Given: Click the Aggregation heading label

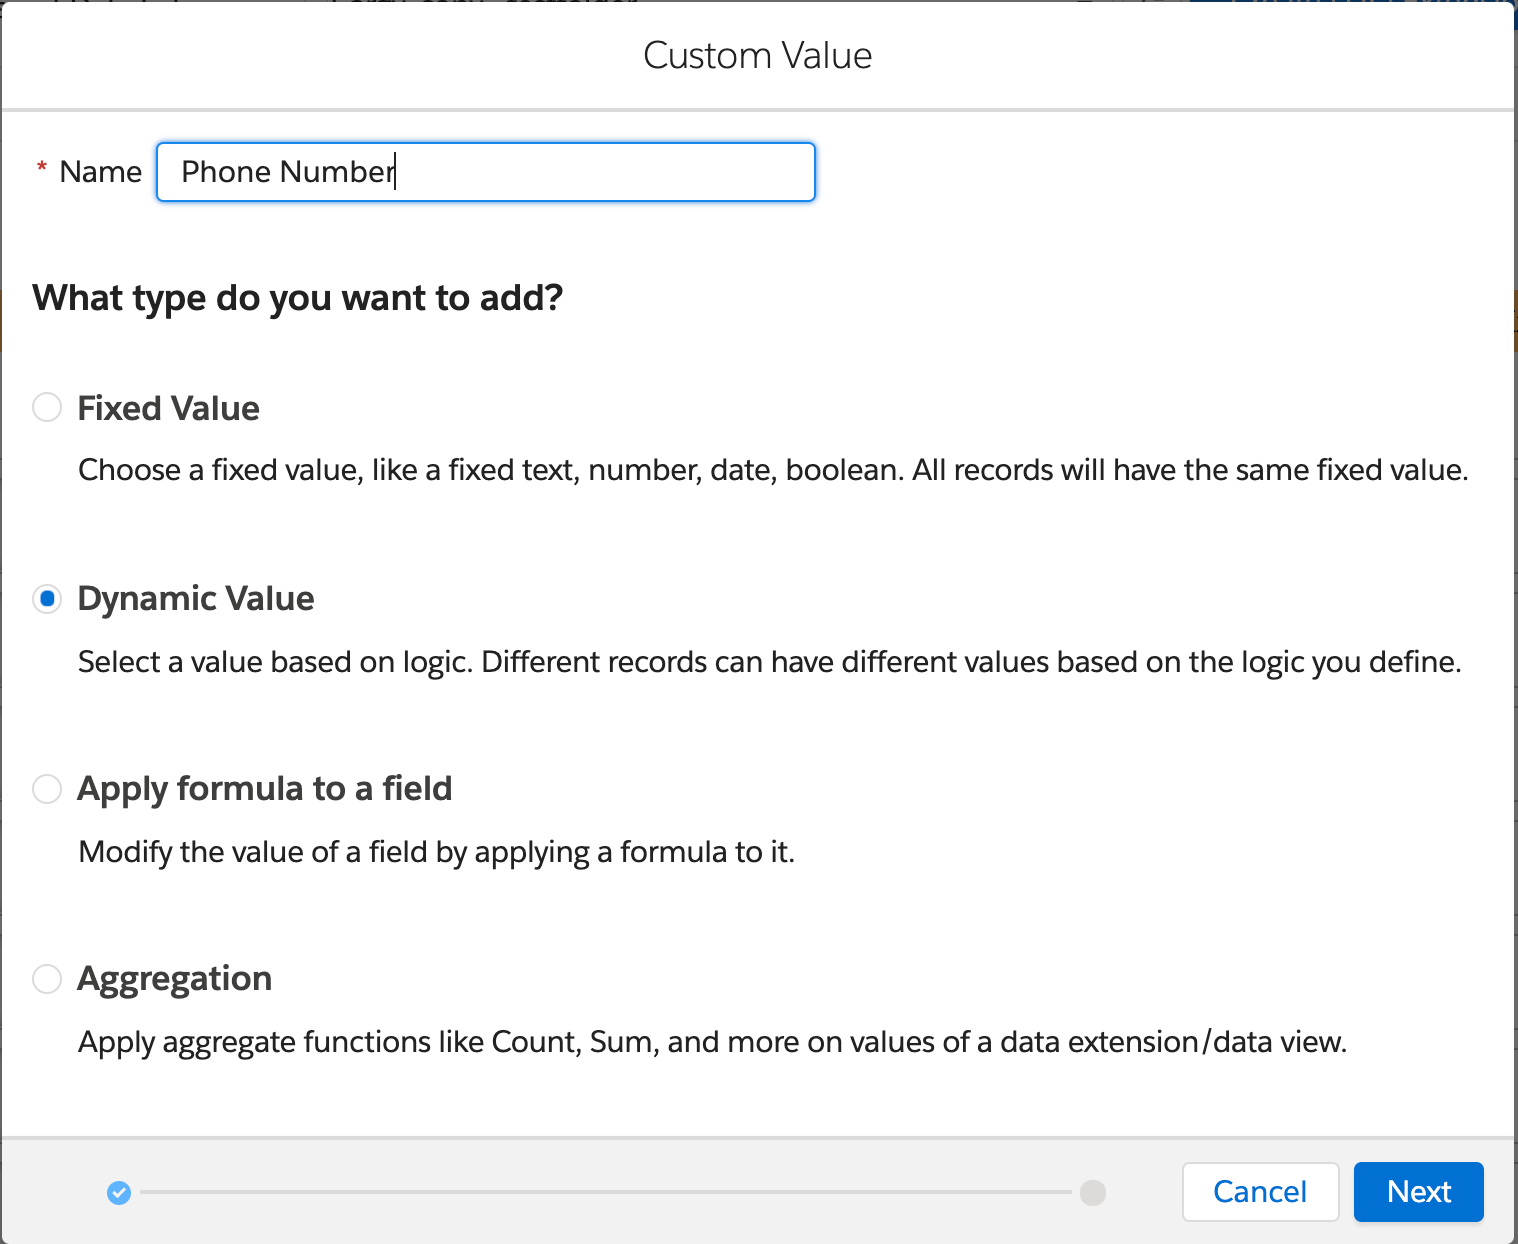Looking at the screenshot, I should coord(175,979).
